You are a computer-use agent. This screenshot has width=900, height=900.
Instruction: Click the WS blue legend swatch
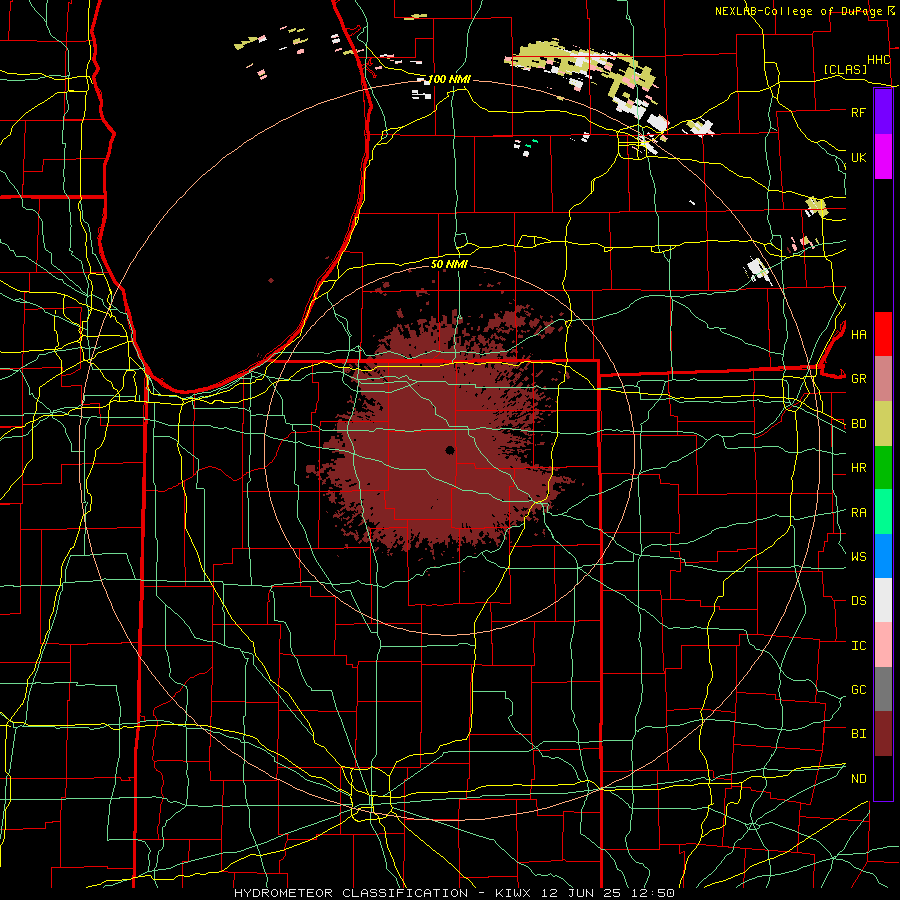pyautogui.click(x=883, y=556)
